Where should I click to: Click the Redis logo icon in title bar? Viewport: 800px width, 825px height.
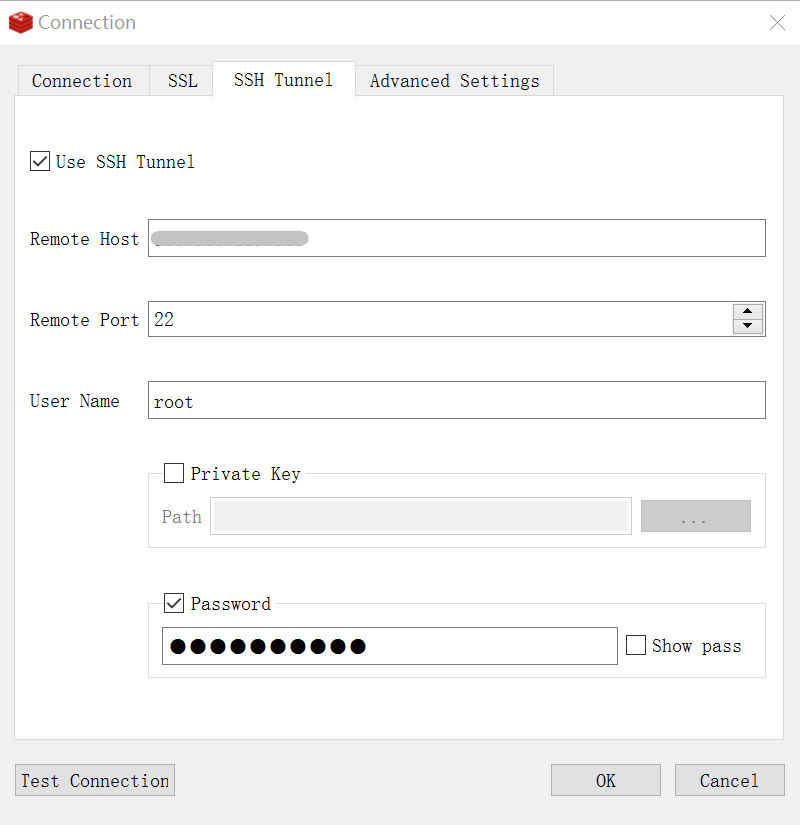tap(21, 23)
